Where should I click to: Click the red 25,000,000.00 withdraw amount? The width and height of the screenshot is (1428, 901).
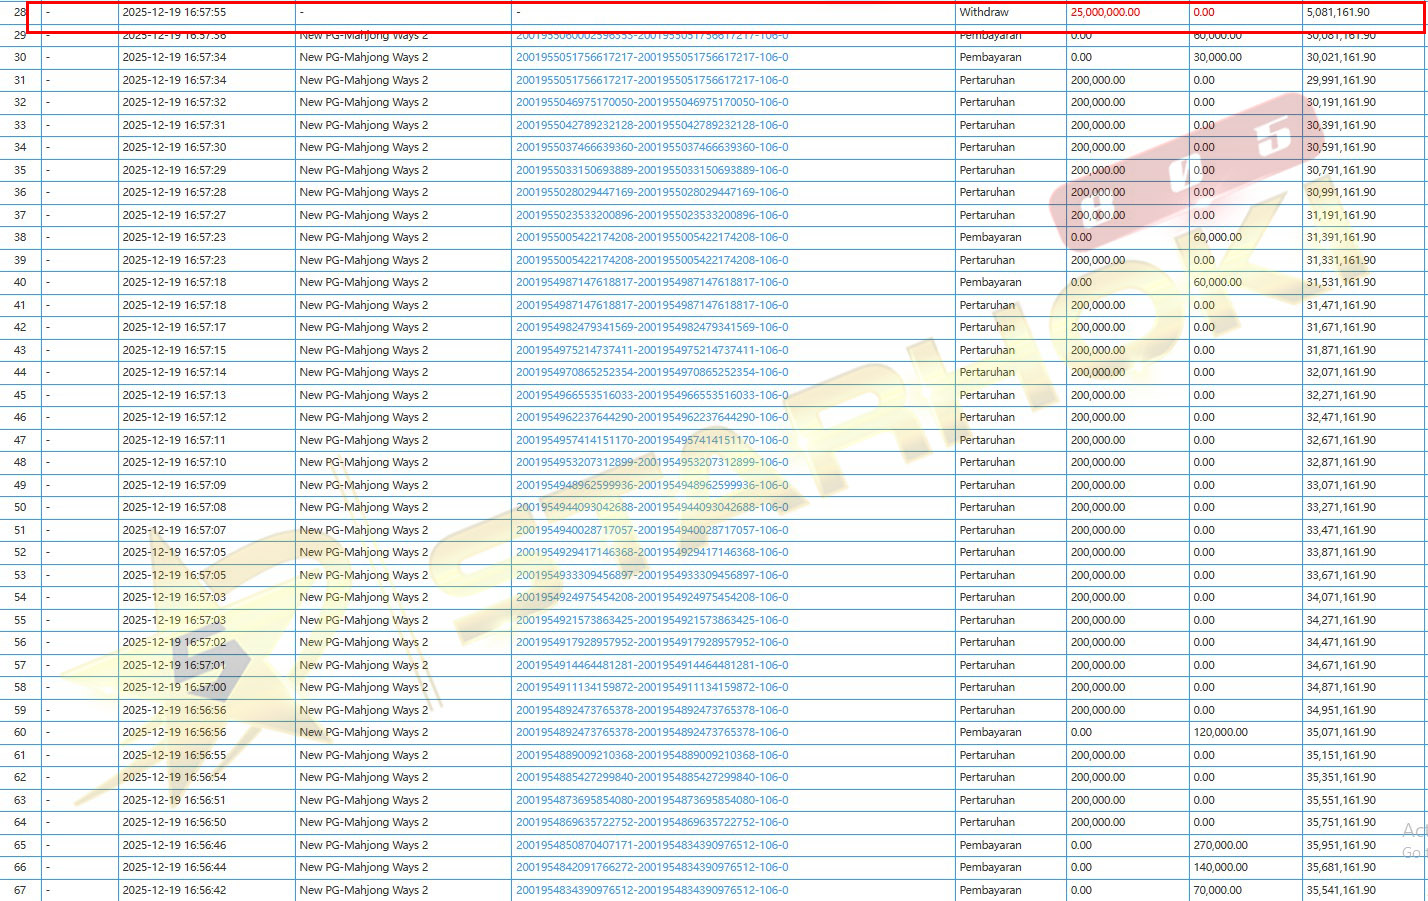tap(1104, 13)
